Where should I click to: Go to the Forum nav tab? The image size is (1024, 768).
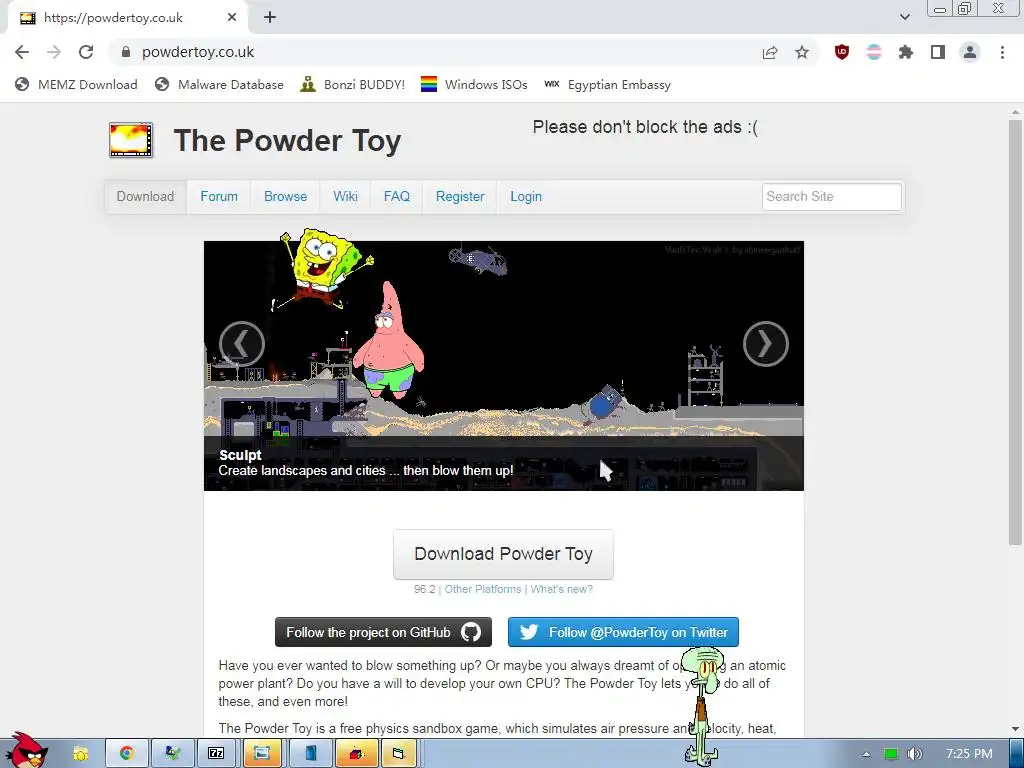pos(219,197)
